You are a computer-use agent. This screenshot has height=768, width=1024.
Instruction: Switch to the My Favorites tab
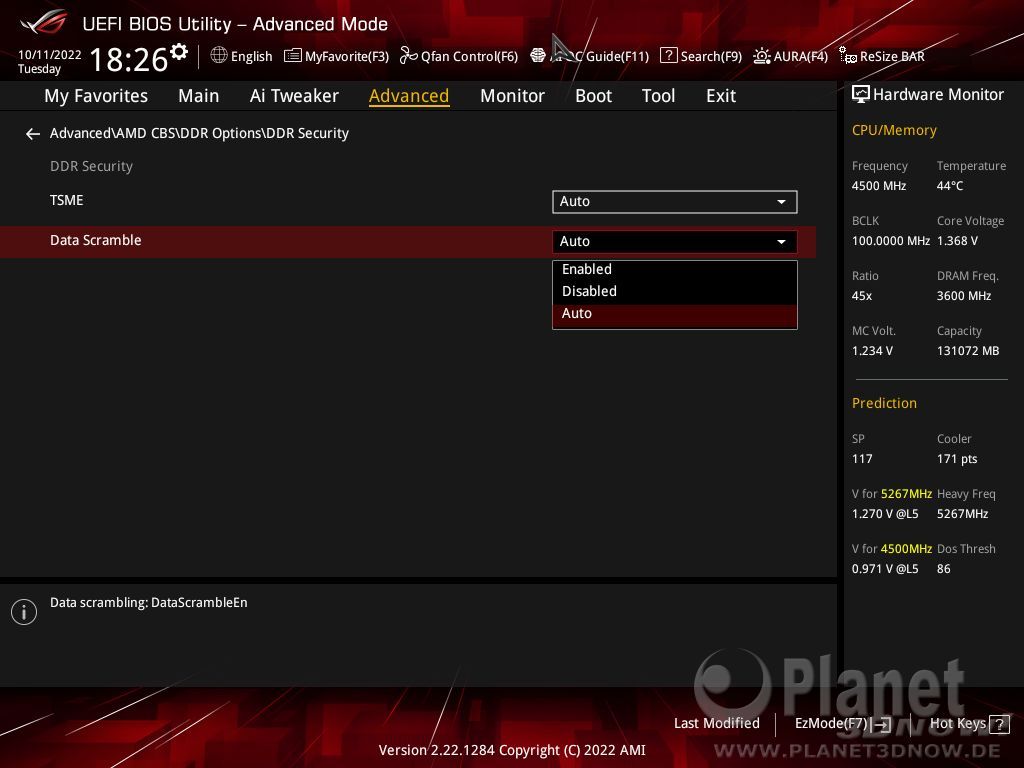pyautogui.click(x=96, y=96)
